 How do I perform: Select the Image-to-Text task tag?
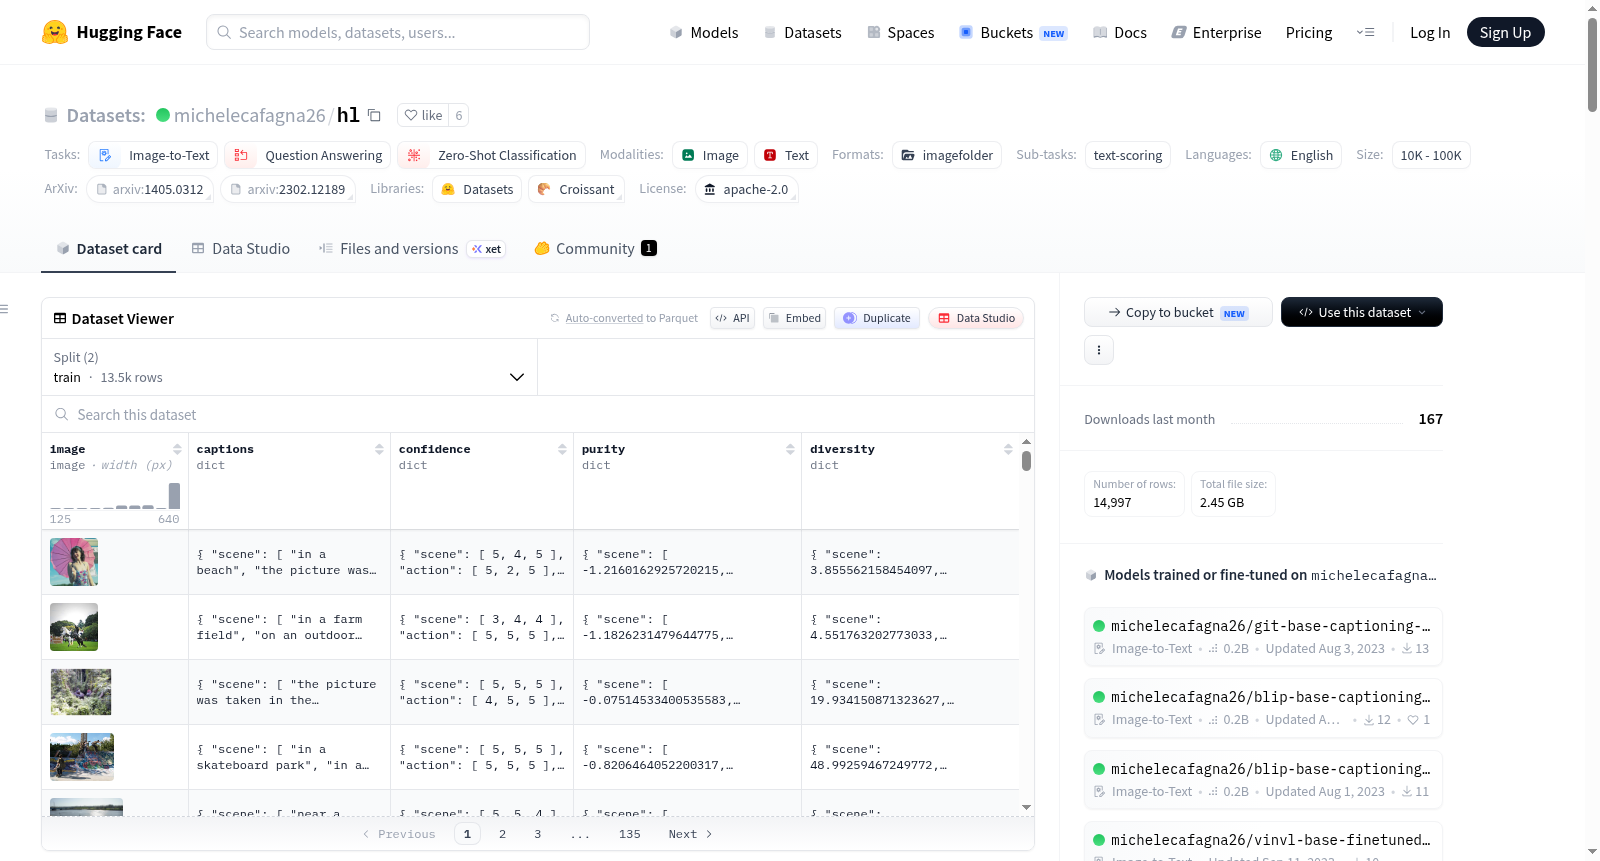(x=153, y=155)
